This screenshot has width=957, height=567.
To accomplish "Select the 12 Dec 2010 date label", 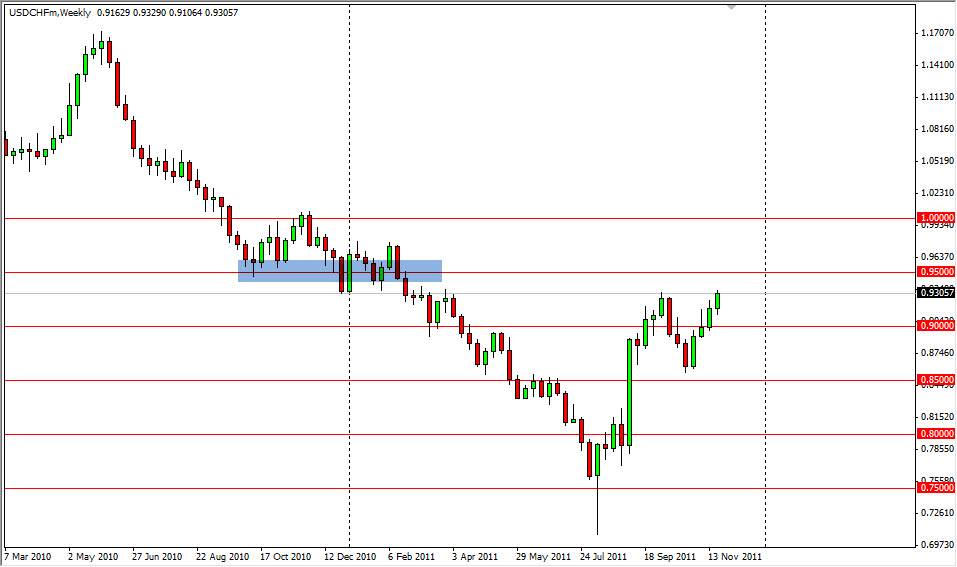I will pyautogui.click(x=349, y=555).
